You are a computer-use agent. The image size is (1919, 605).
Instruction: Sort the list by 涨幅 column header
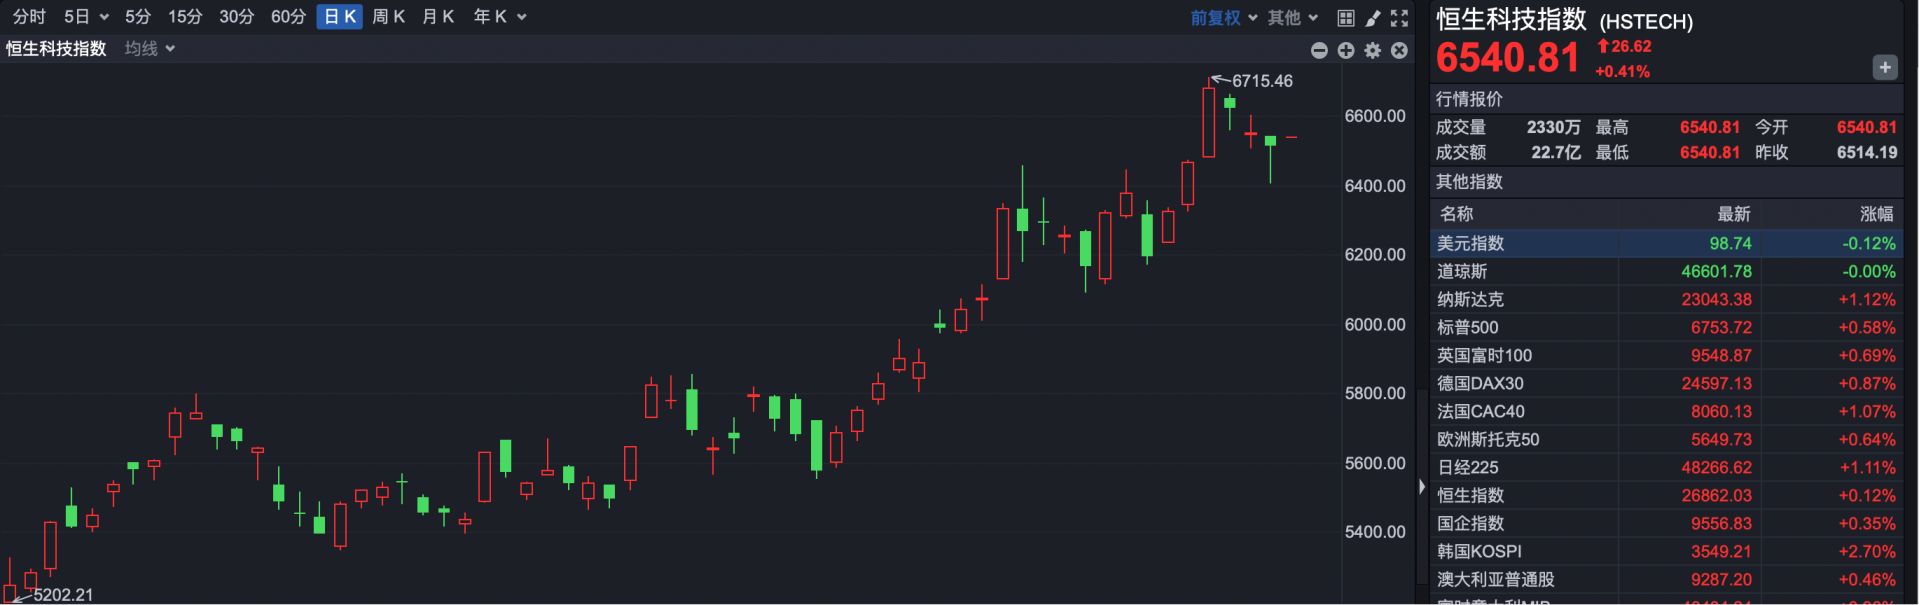pyautogui.click(x=1875, y=214)
